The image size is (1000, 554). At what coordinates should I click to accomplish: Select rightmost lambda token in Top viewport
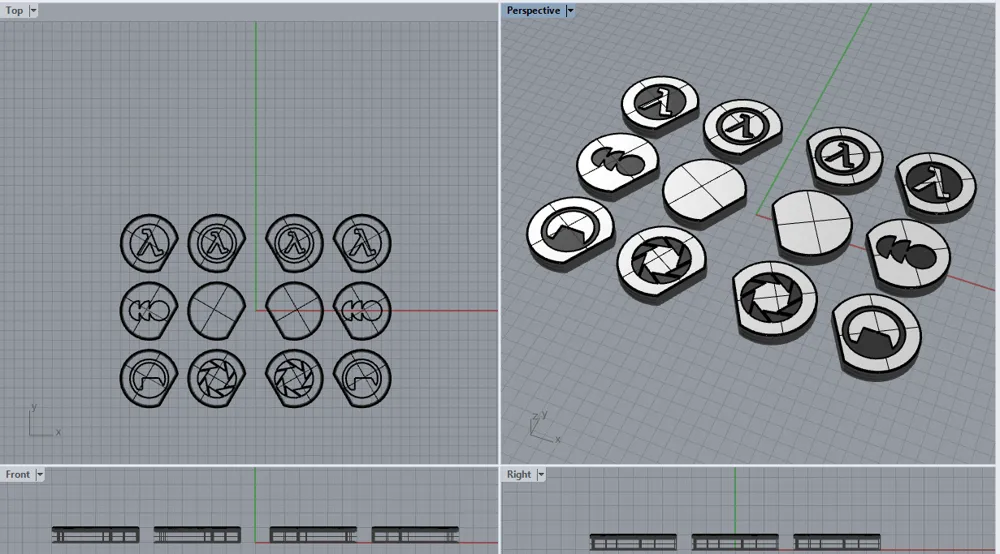click(x=362, y=243)
